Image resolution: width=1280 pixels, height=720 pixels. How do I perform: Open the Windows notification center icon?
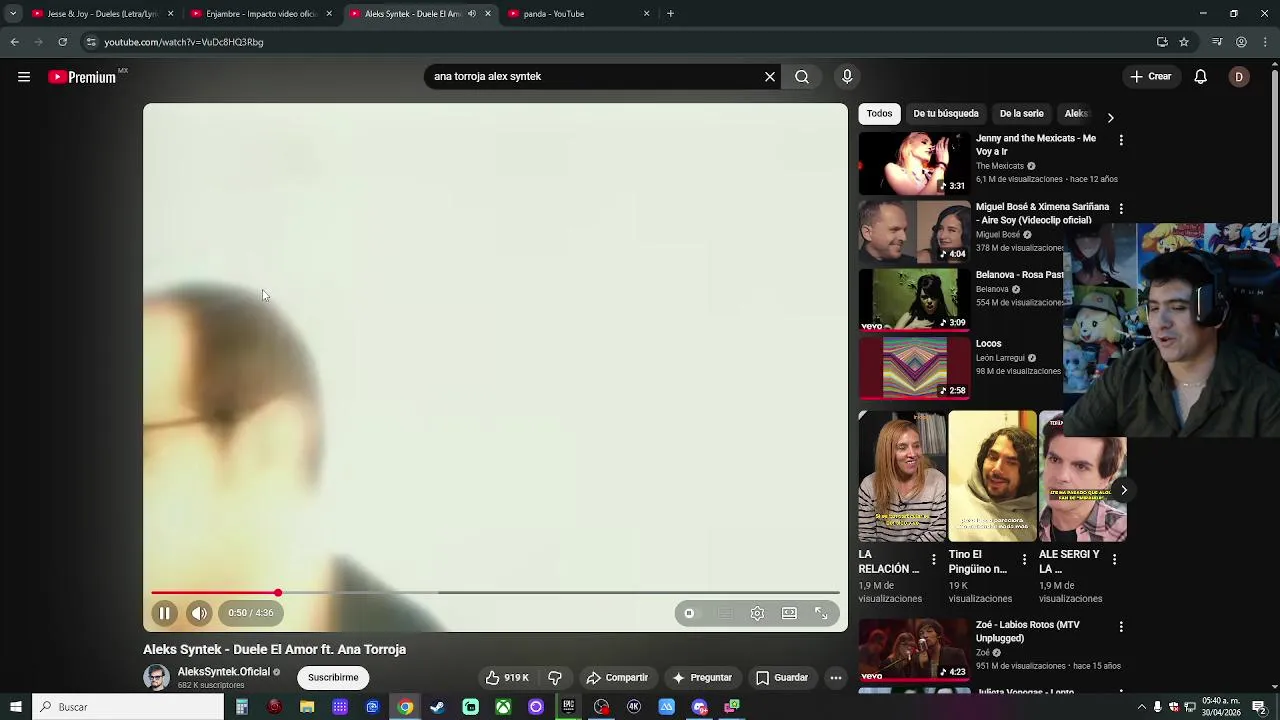pyautogui.click(x=1260, y=707)
